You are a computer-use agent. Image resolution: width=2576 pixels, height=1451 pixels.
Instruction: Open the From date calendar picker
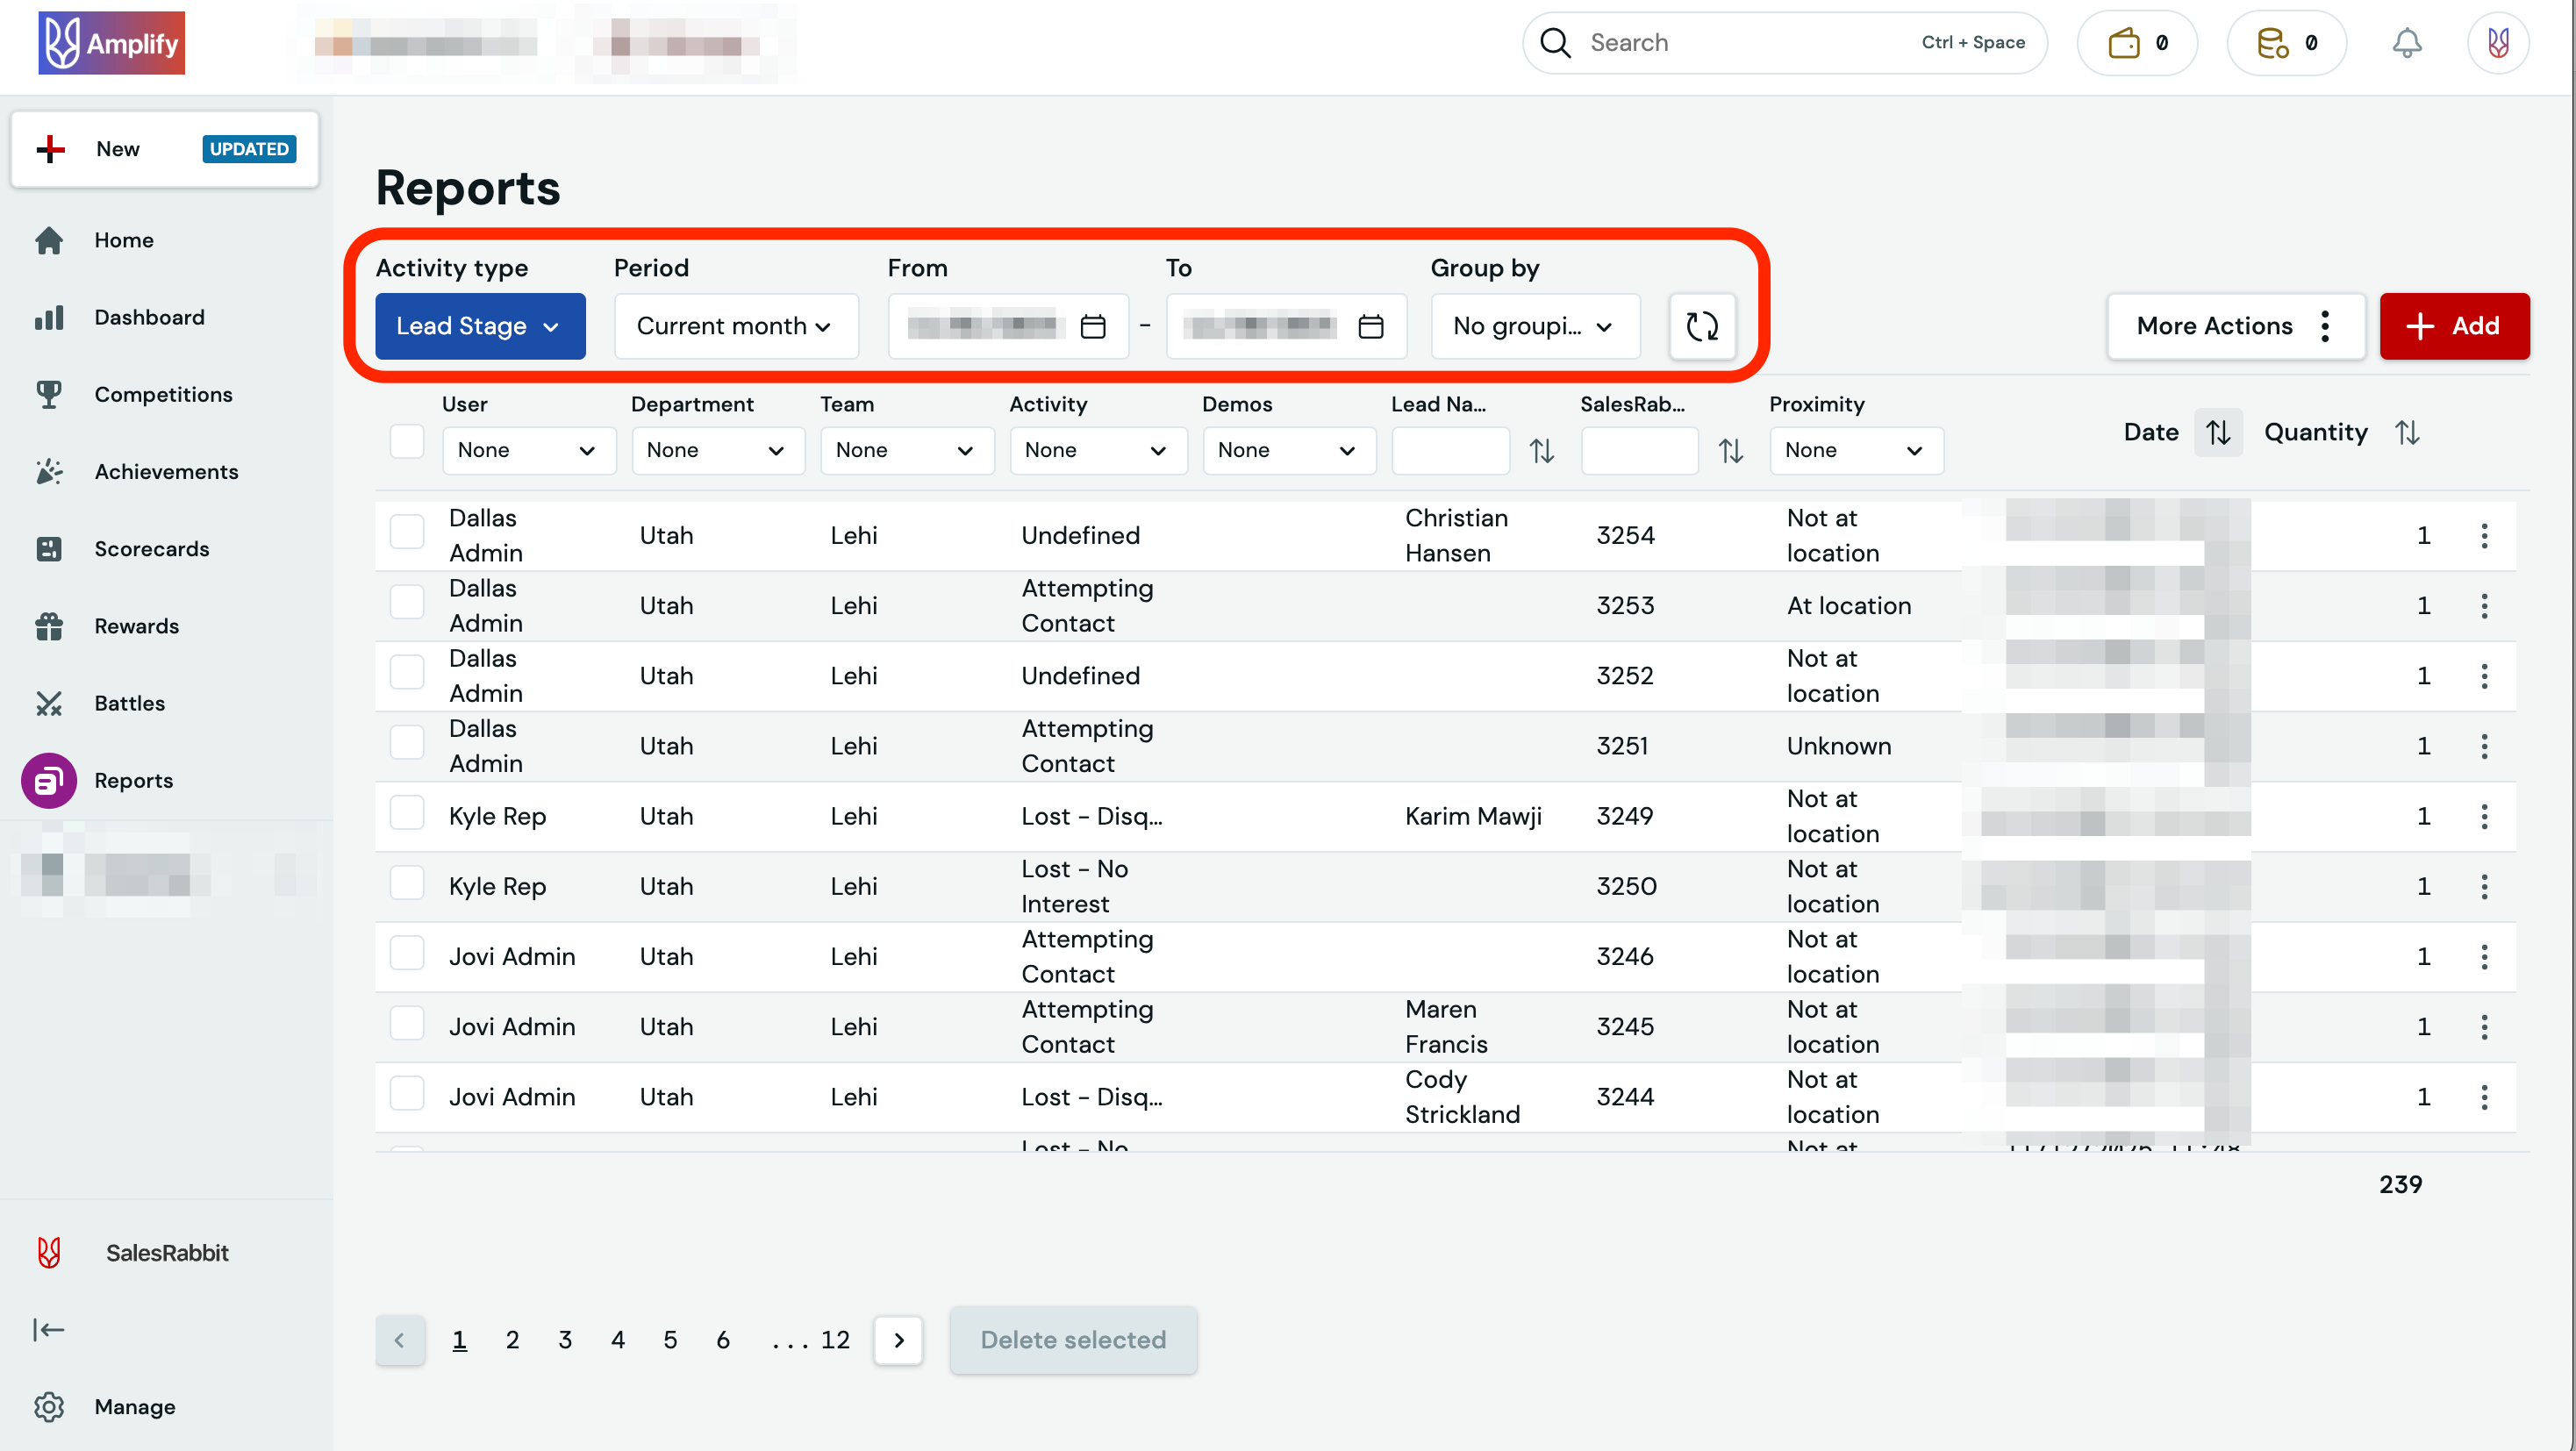[1093, 326]
